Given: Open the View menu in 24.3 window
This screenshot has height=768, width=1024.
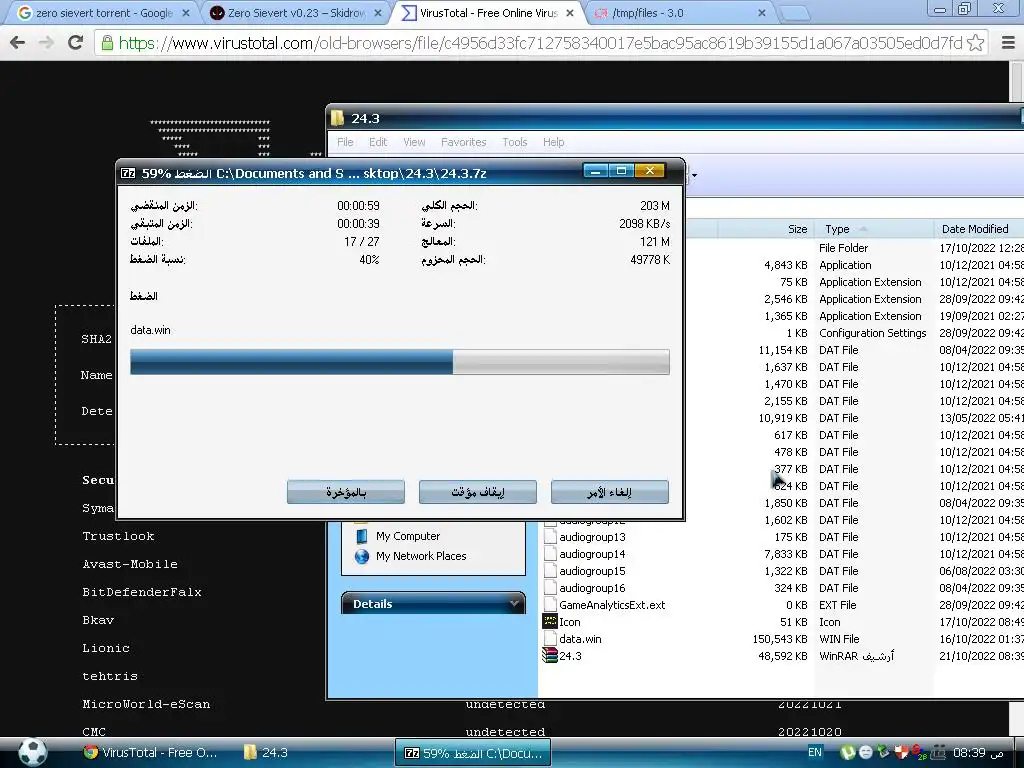Looking at the screenshot, I should [x=414, y=142].
